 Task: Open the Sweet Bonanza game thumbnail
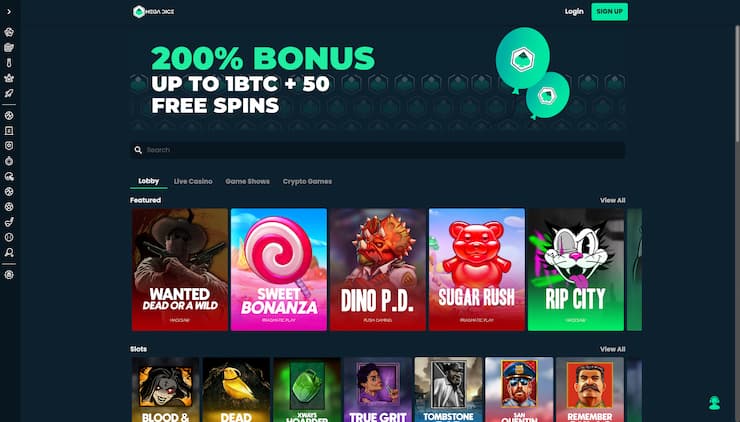coord(279,270)
